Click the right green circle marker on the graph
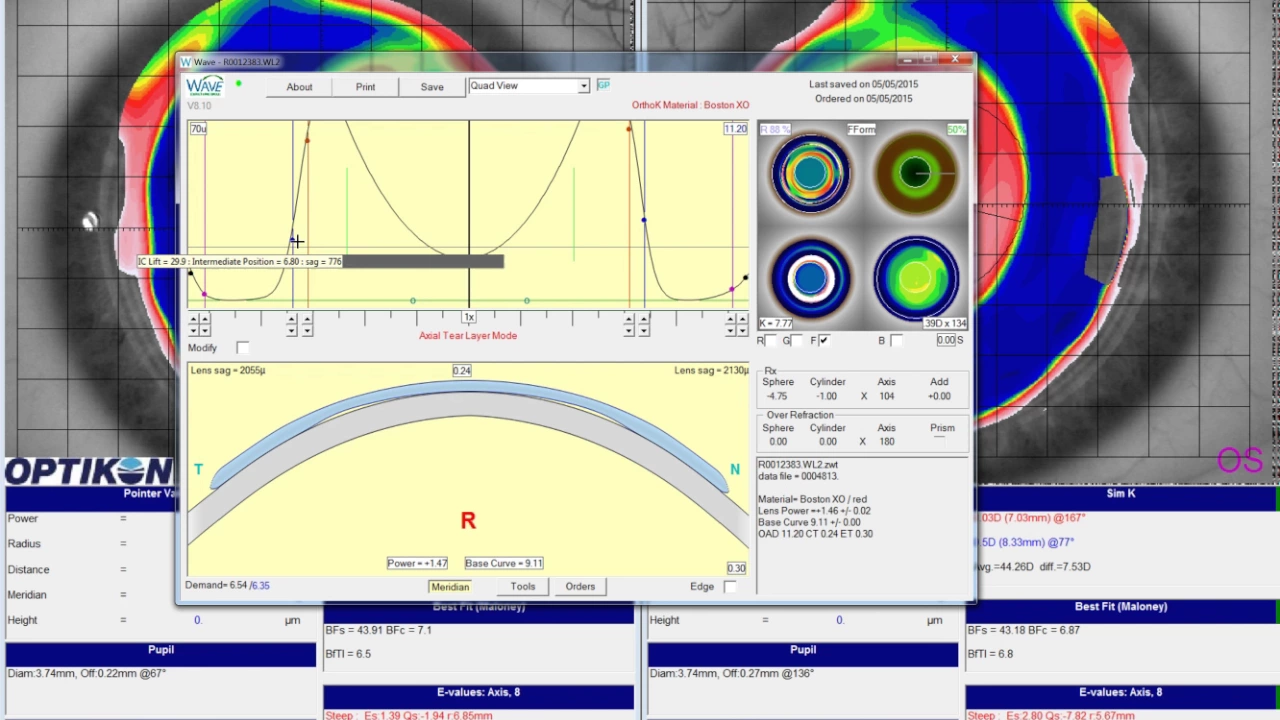 pos(527,301)
